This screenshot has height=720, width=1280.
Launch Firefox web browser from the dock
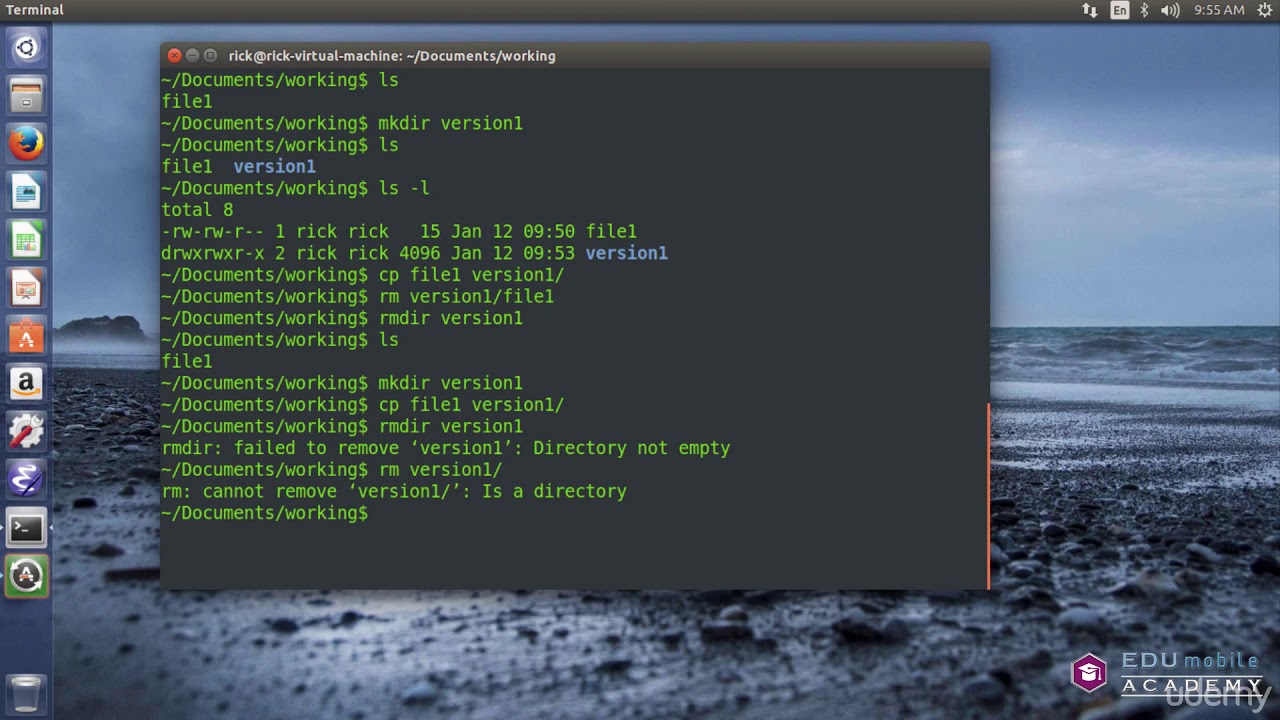coord(26,143)
